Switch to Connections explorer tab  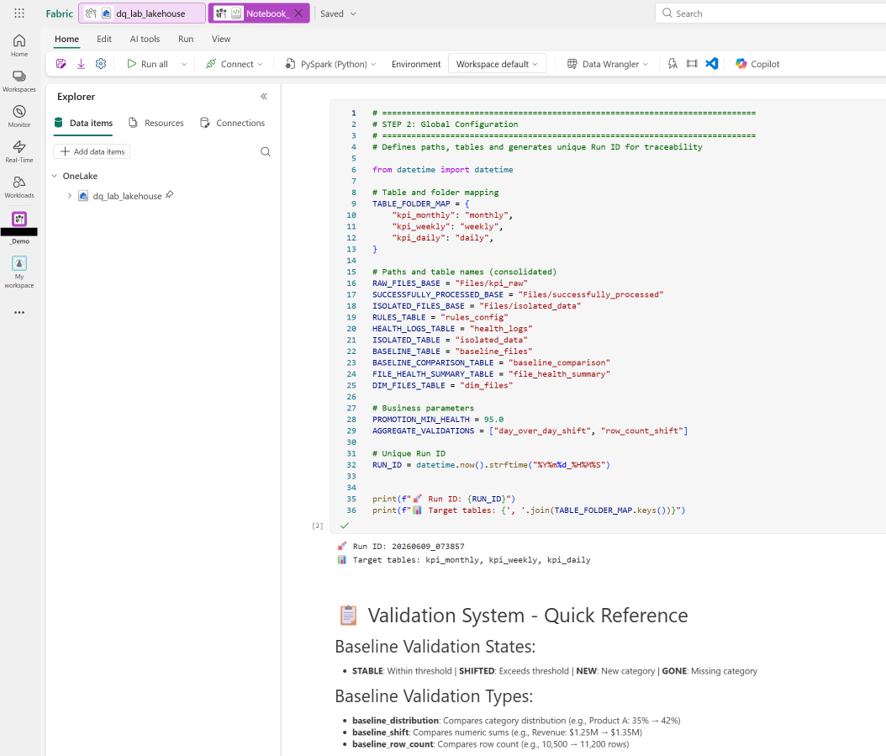click(232, 123)
